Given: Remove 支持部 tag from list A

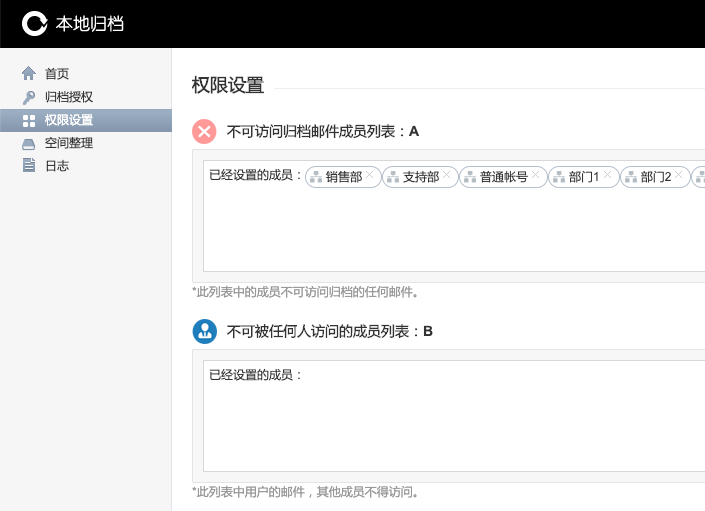Looking at the screenshot, I should (x=447, y=174).
